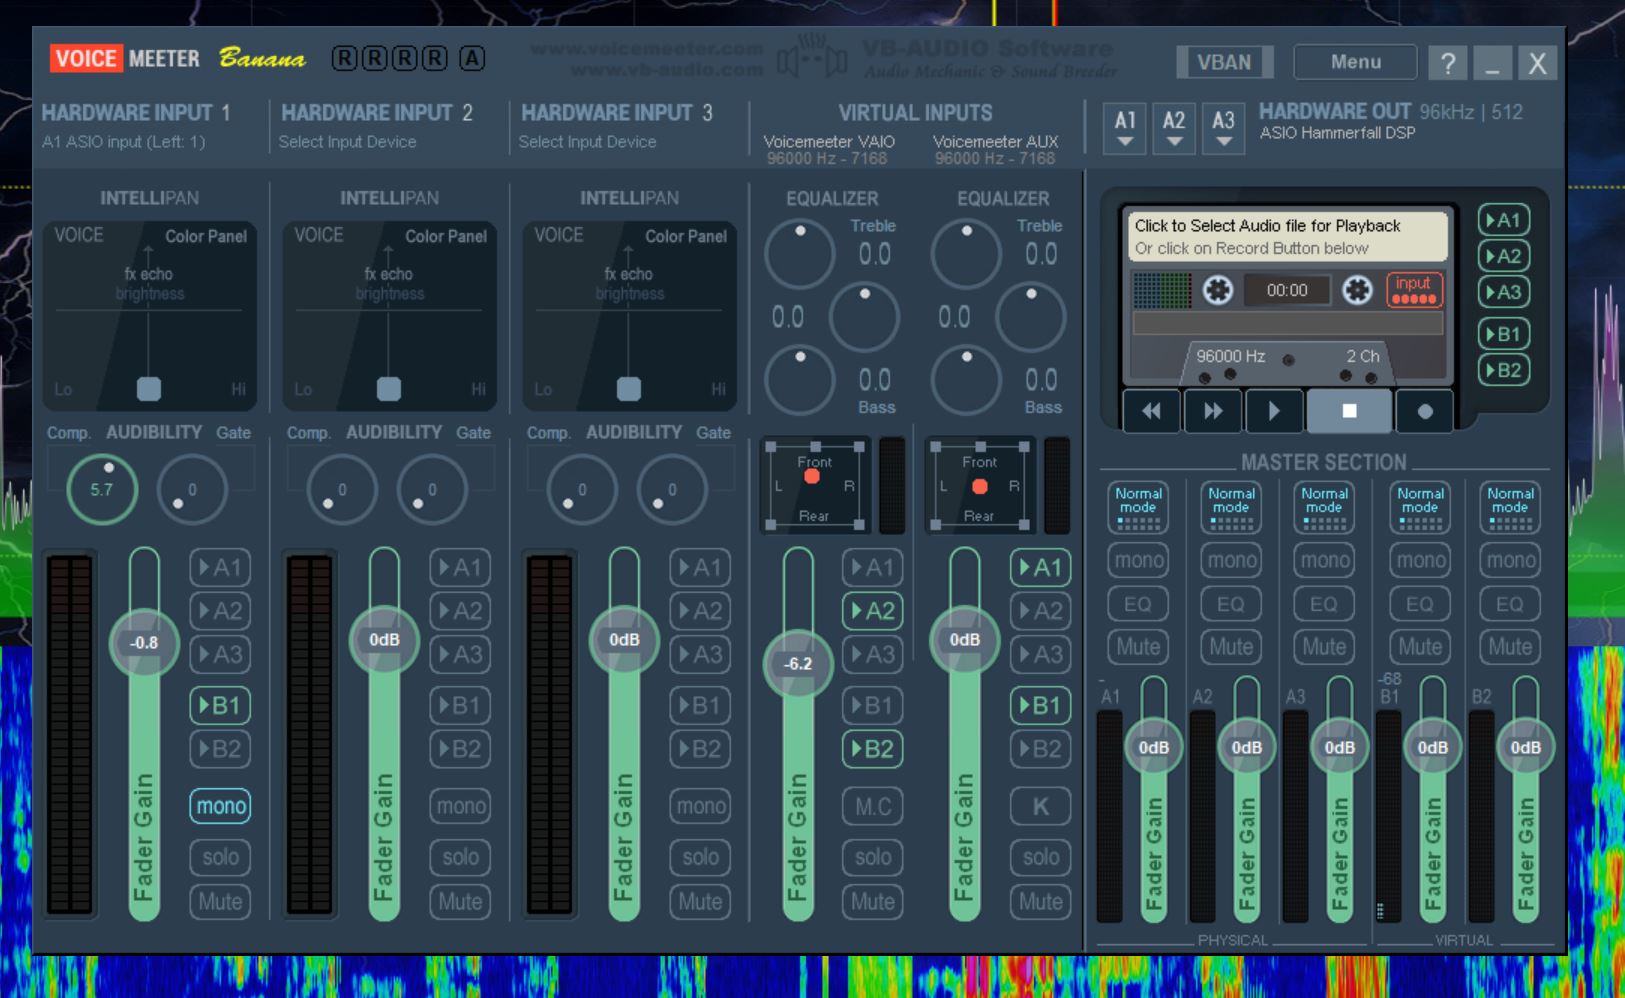The height and width of the screenshot is (998, 1625).
Task: Change Normal mode on master bus B2
Action: coord(1510,507)
